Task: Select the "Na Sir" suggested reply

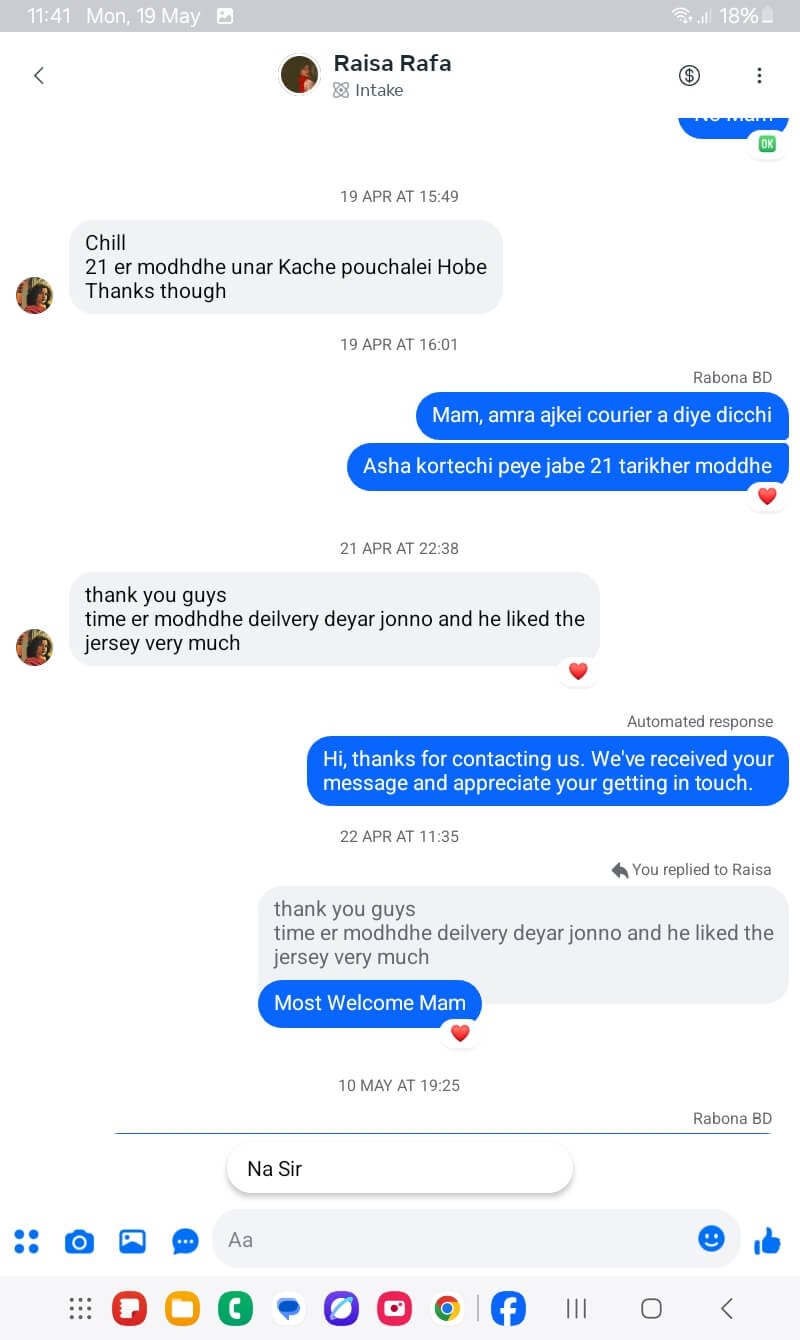Action: click(x=400, y=1169)
